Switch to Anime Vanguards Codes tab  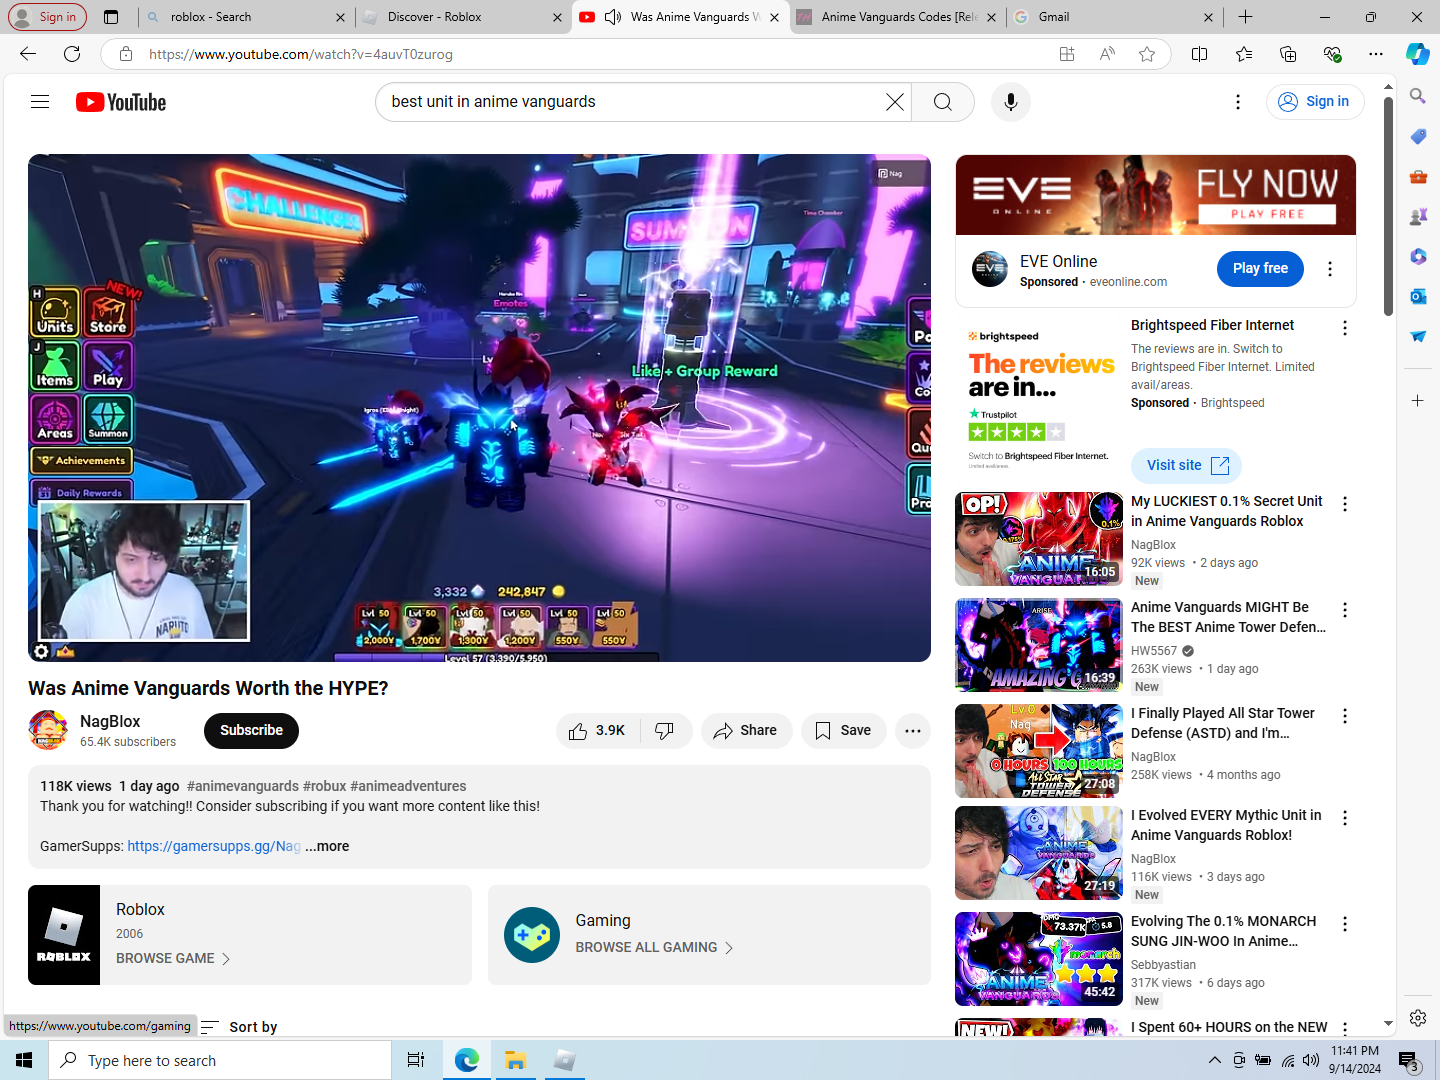(897, 17)
